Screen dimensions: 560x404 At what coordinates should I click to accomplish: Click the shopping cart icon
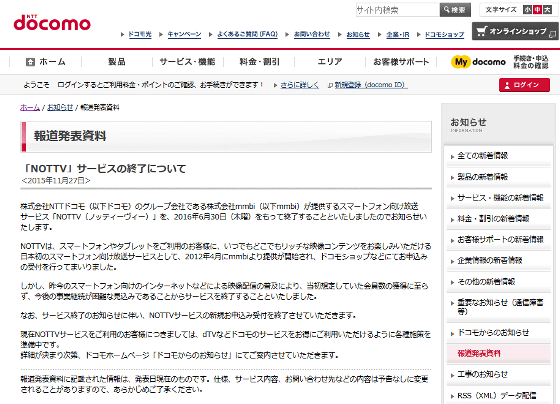(x=481, y=31)
